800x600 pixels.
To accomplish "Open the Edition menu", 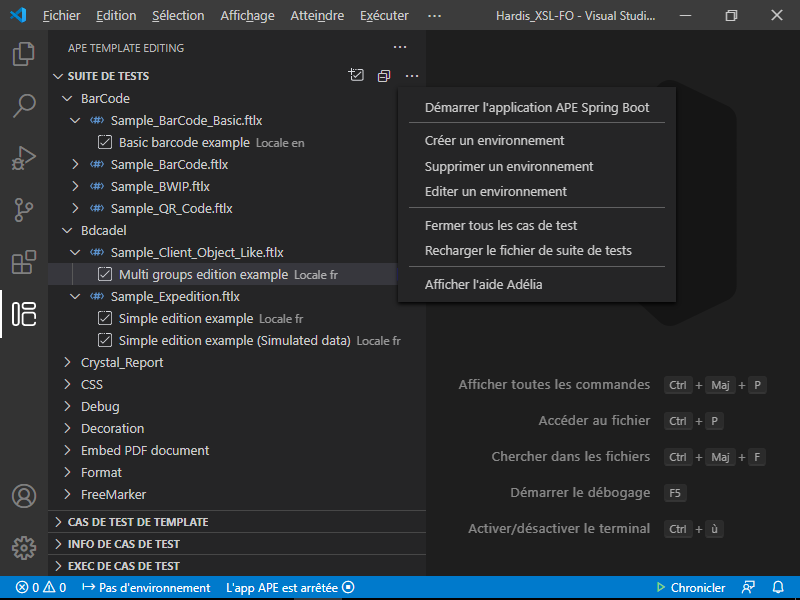I will click(116, 16).
